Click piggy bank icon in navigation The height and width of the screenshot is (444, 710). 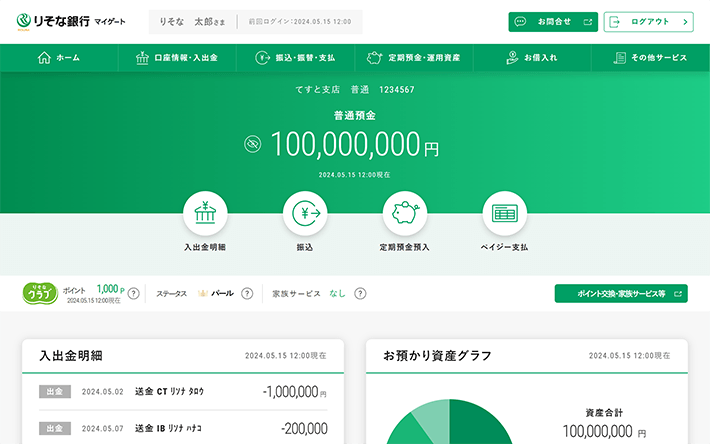(x=374, y=57)
